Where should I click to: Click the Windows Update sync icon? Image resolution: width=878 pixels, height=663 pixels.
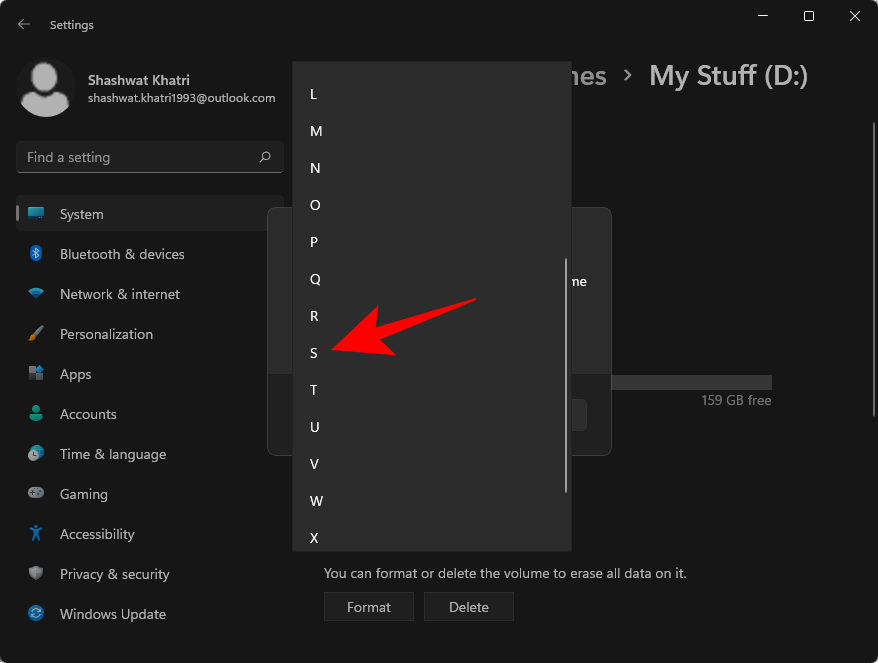(x=36, y=614)
